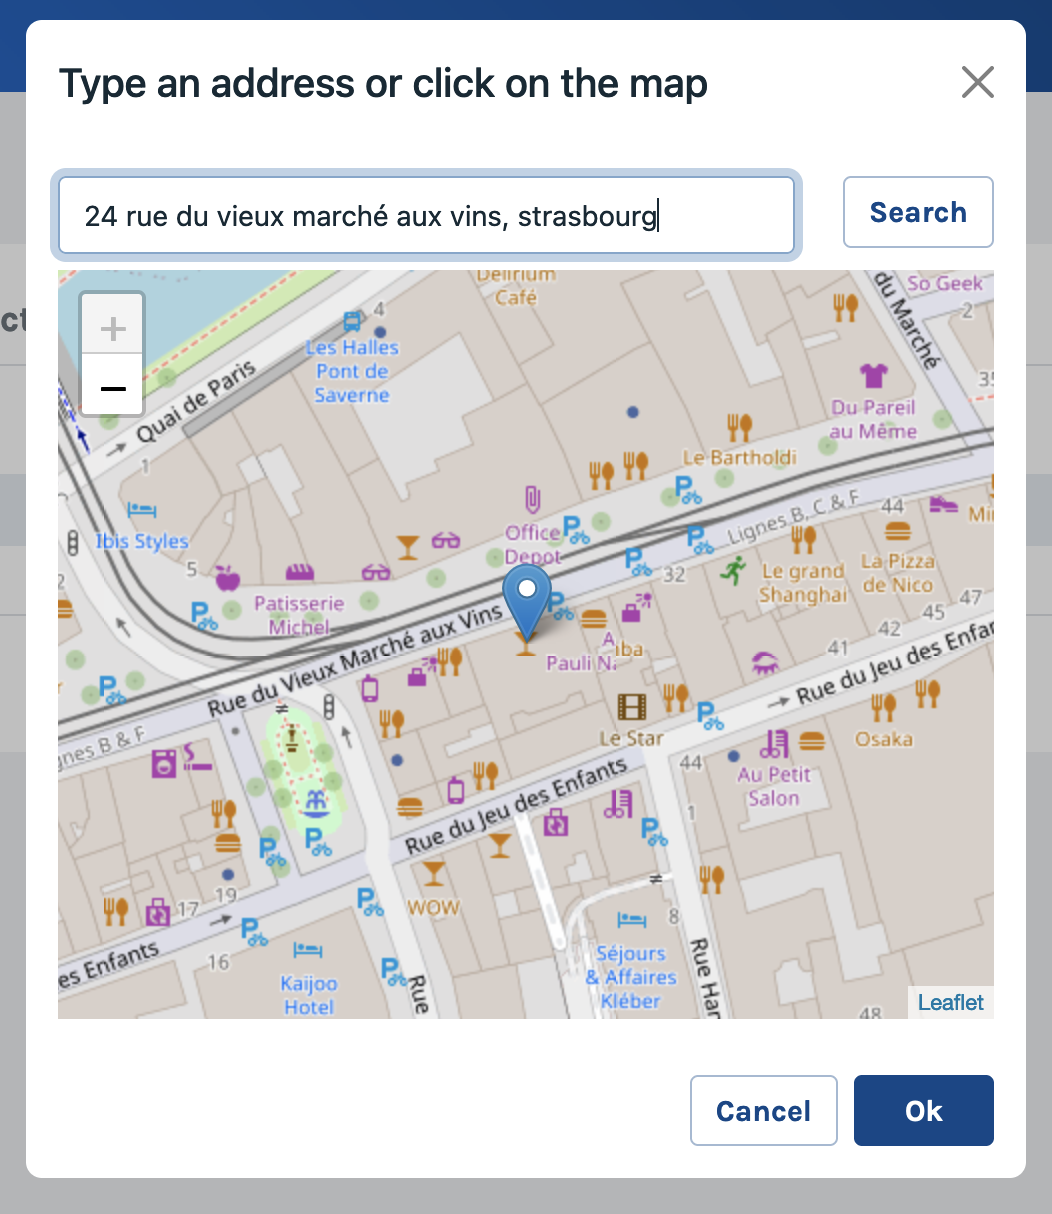
Task: Click the Patisserie Michel shop icon
Action: pyautogui.click(x=300, y=573)
